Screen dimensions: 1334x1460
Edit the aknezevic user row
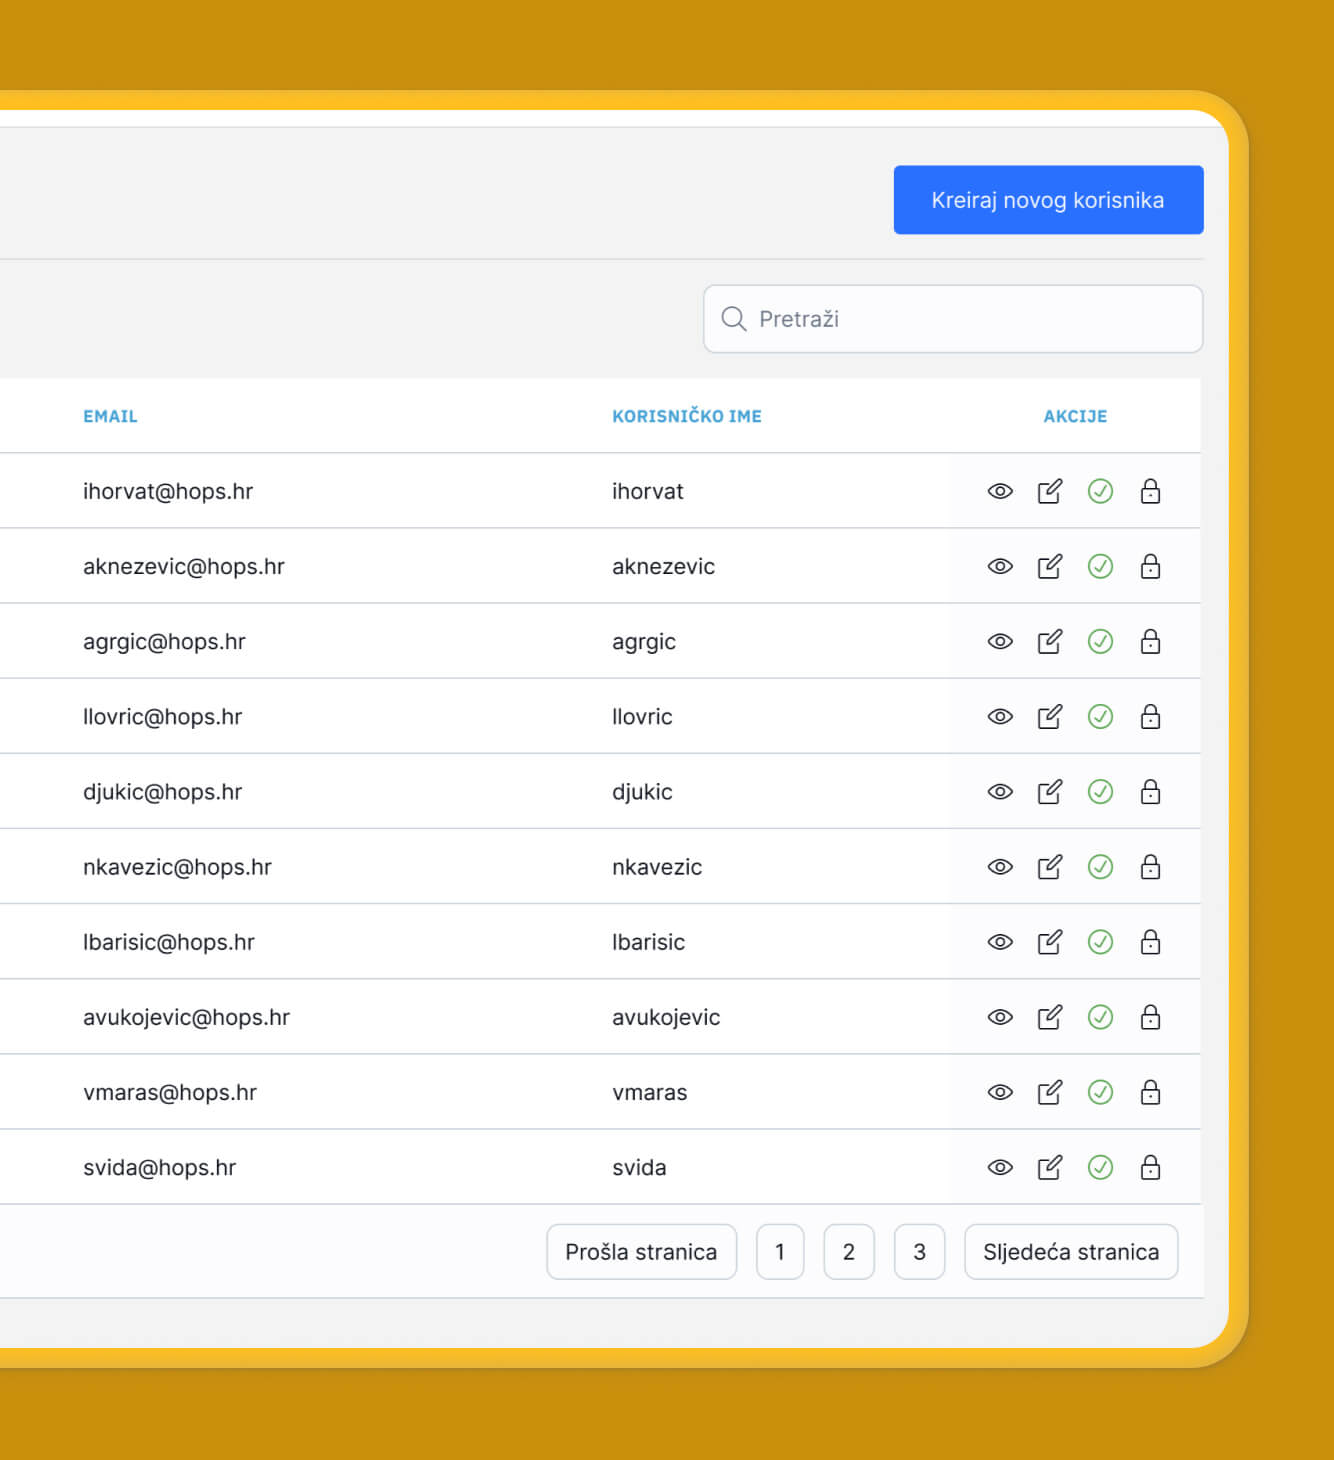(1050, 566)
